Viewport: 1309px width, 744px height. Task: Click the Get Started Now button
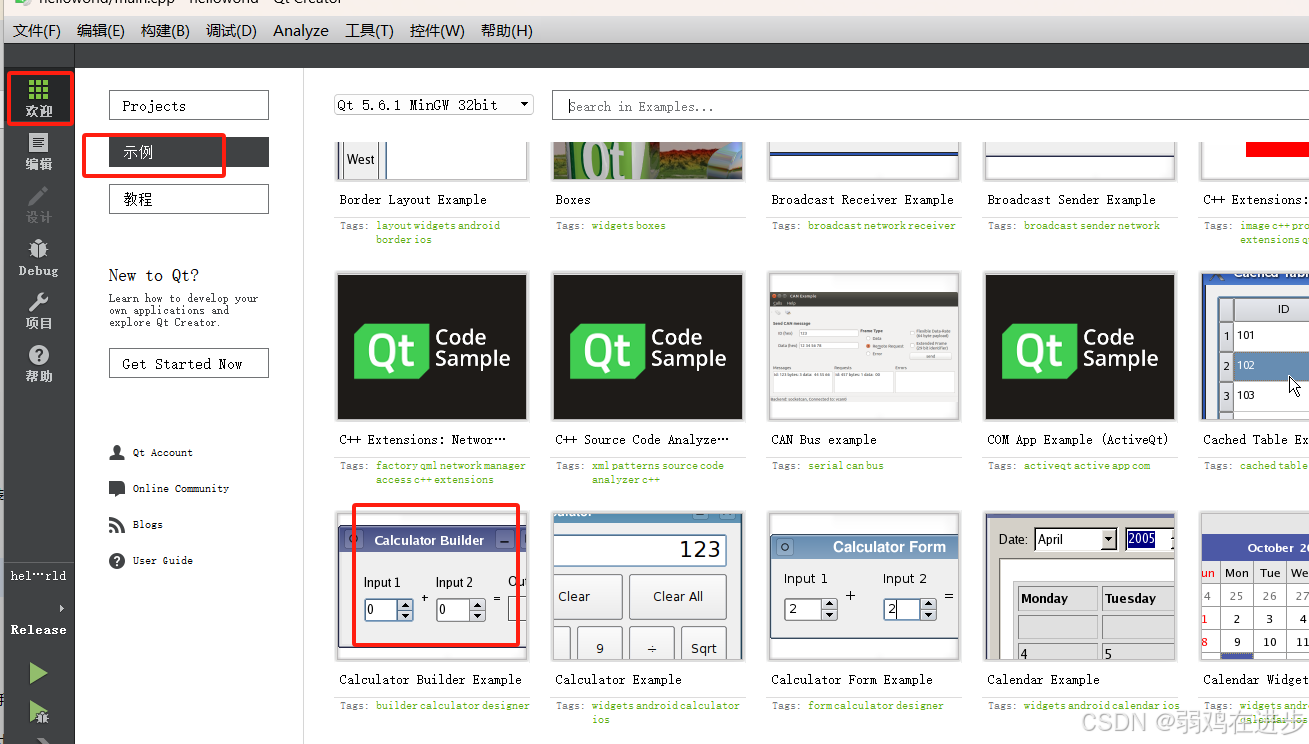(189, 364)
